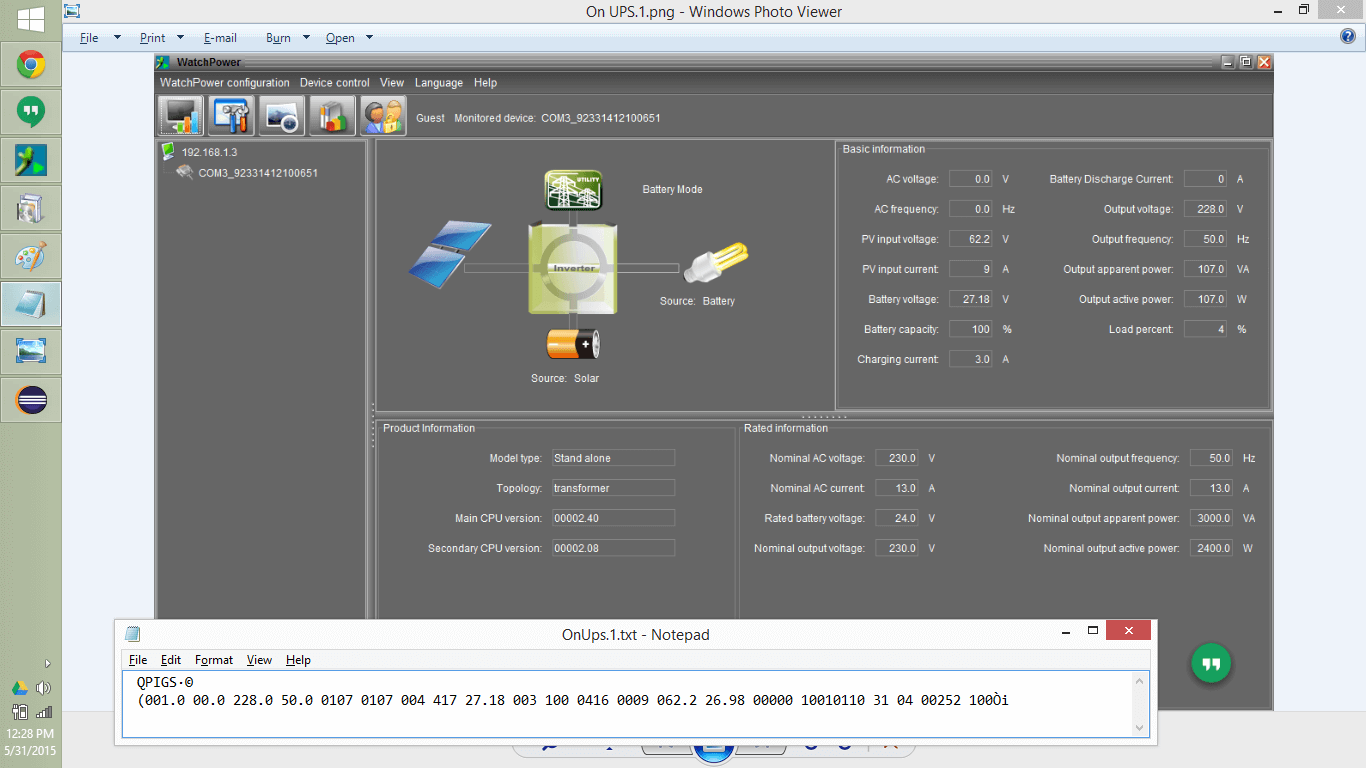Click the taskbar clock 12:28 PM

pos(30,734)
